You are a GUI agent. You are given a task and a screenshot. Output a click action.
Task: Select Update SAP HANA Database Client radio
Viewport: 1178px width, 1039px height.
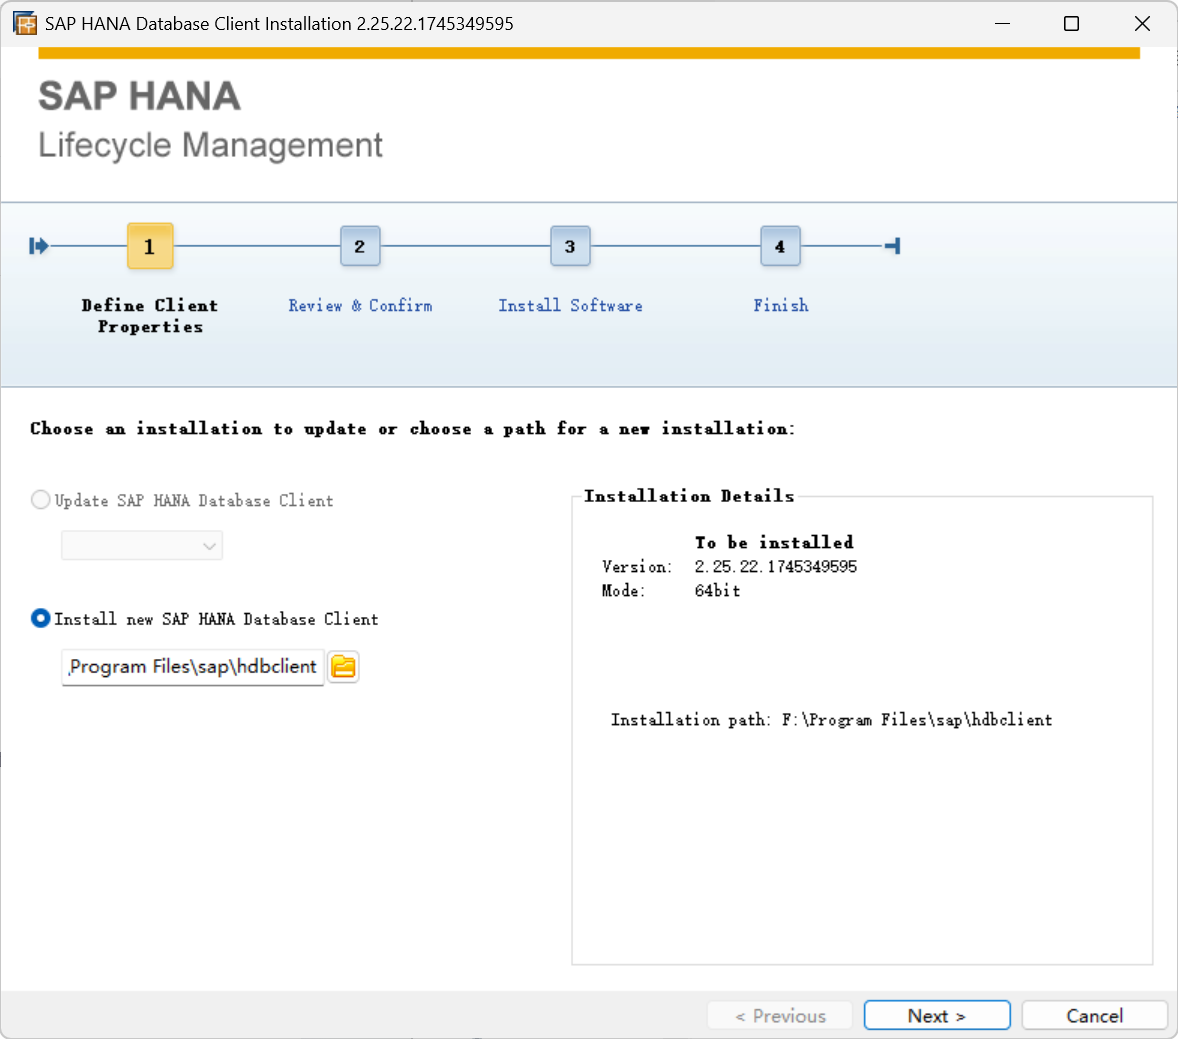pos(41,500)
